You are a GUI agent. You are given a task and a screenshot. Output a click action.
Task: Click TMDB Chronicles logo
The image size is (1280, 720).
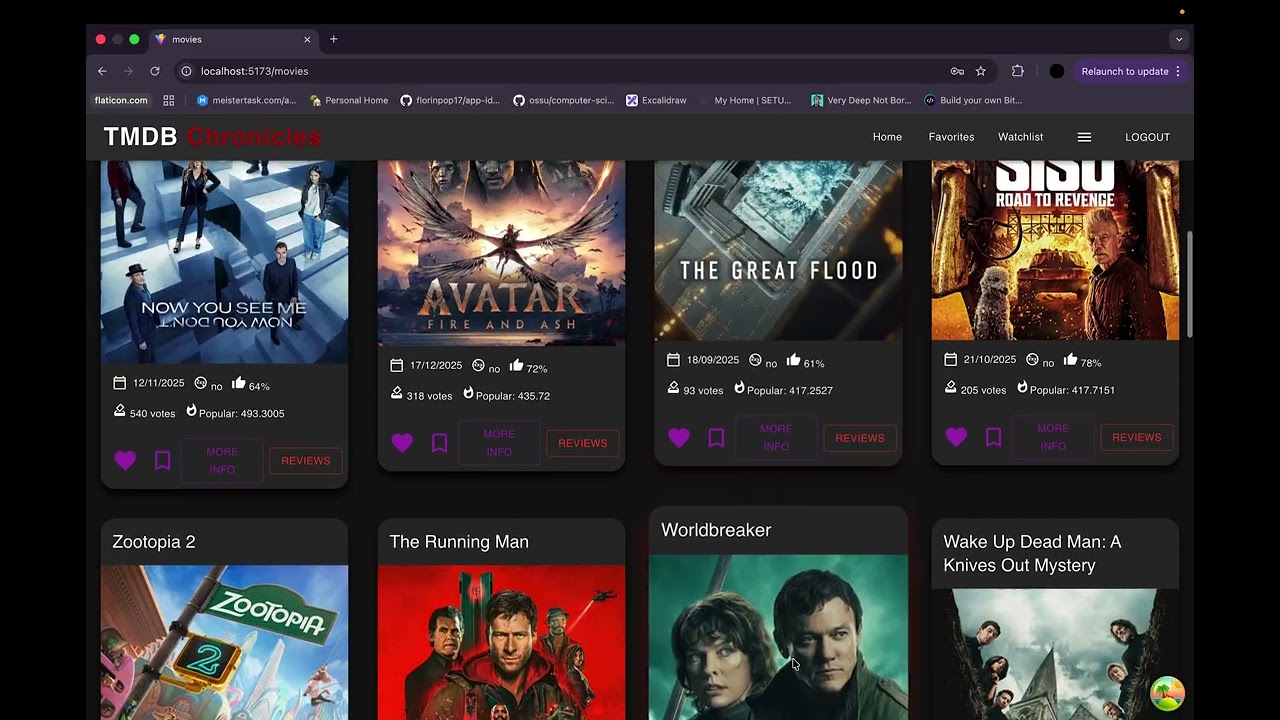coord(212,137)
